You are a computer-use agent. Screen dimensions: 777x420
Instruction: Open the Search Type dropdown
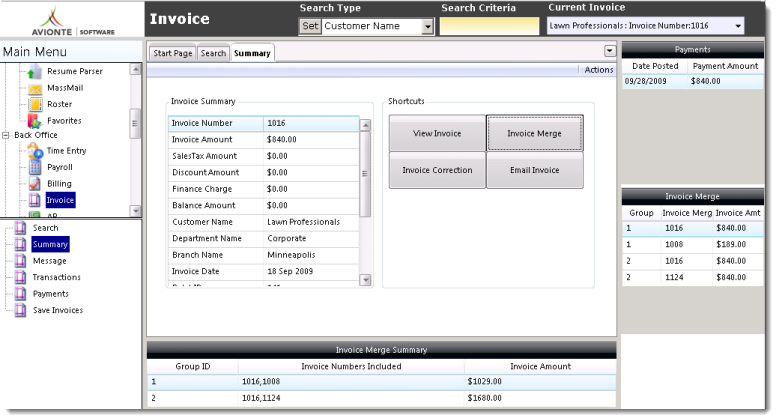click(x=428, y=27)
